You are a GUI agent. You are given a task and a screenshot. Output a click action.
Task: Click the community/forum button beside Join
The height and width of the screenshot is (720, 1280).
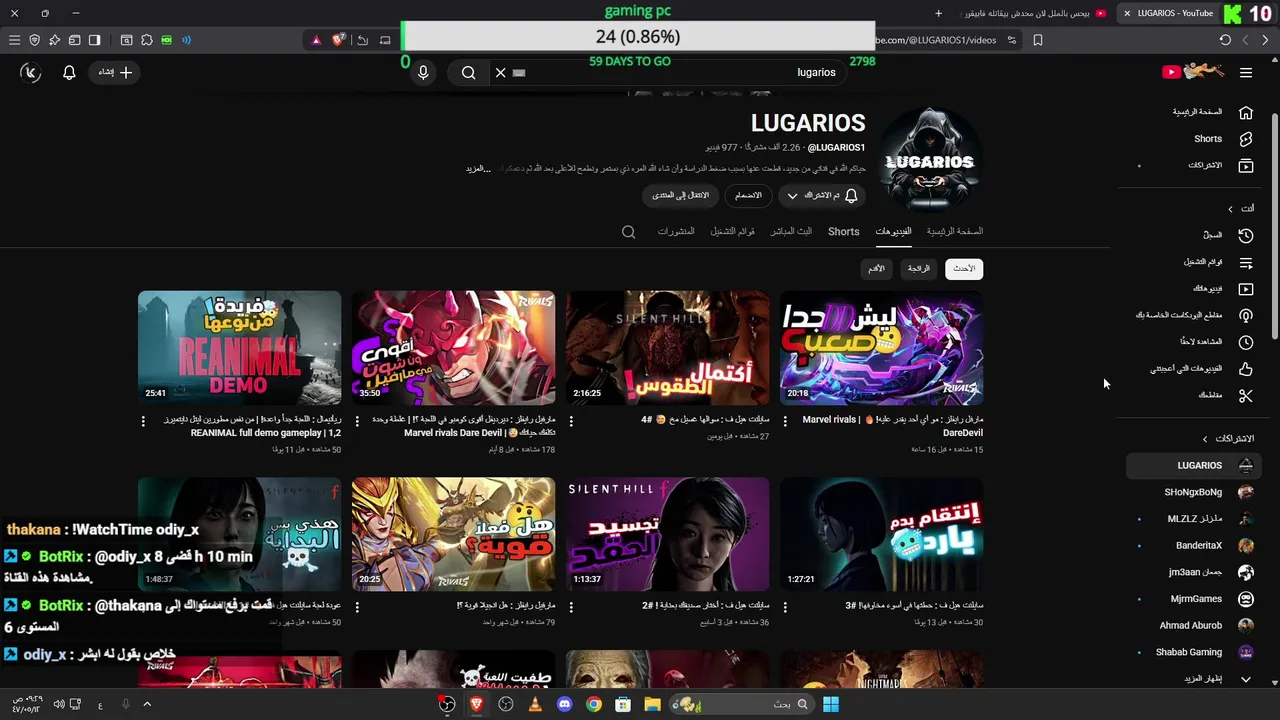[680, 196]
